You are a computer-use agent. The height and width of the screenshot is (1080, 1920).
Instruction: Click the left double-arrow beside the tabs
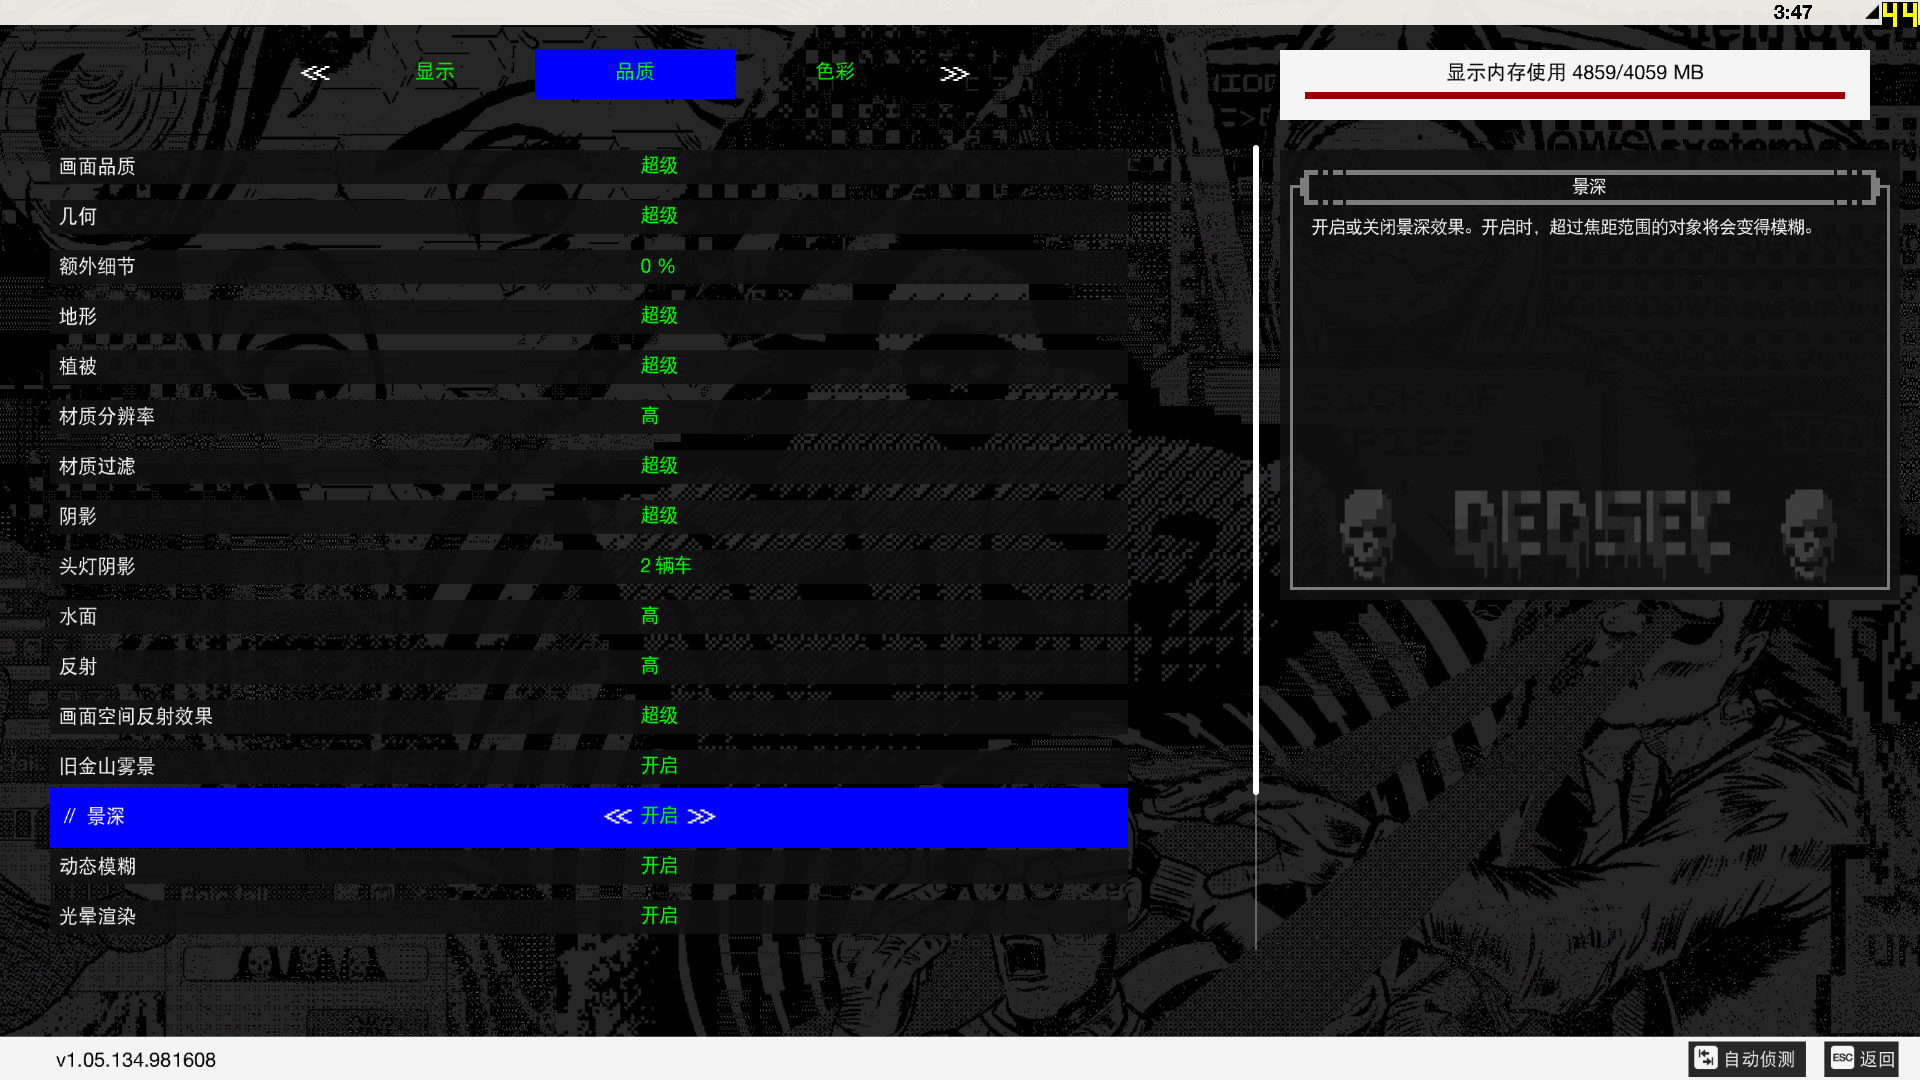(x=315, y=73)
